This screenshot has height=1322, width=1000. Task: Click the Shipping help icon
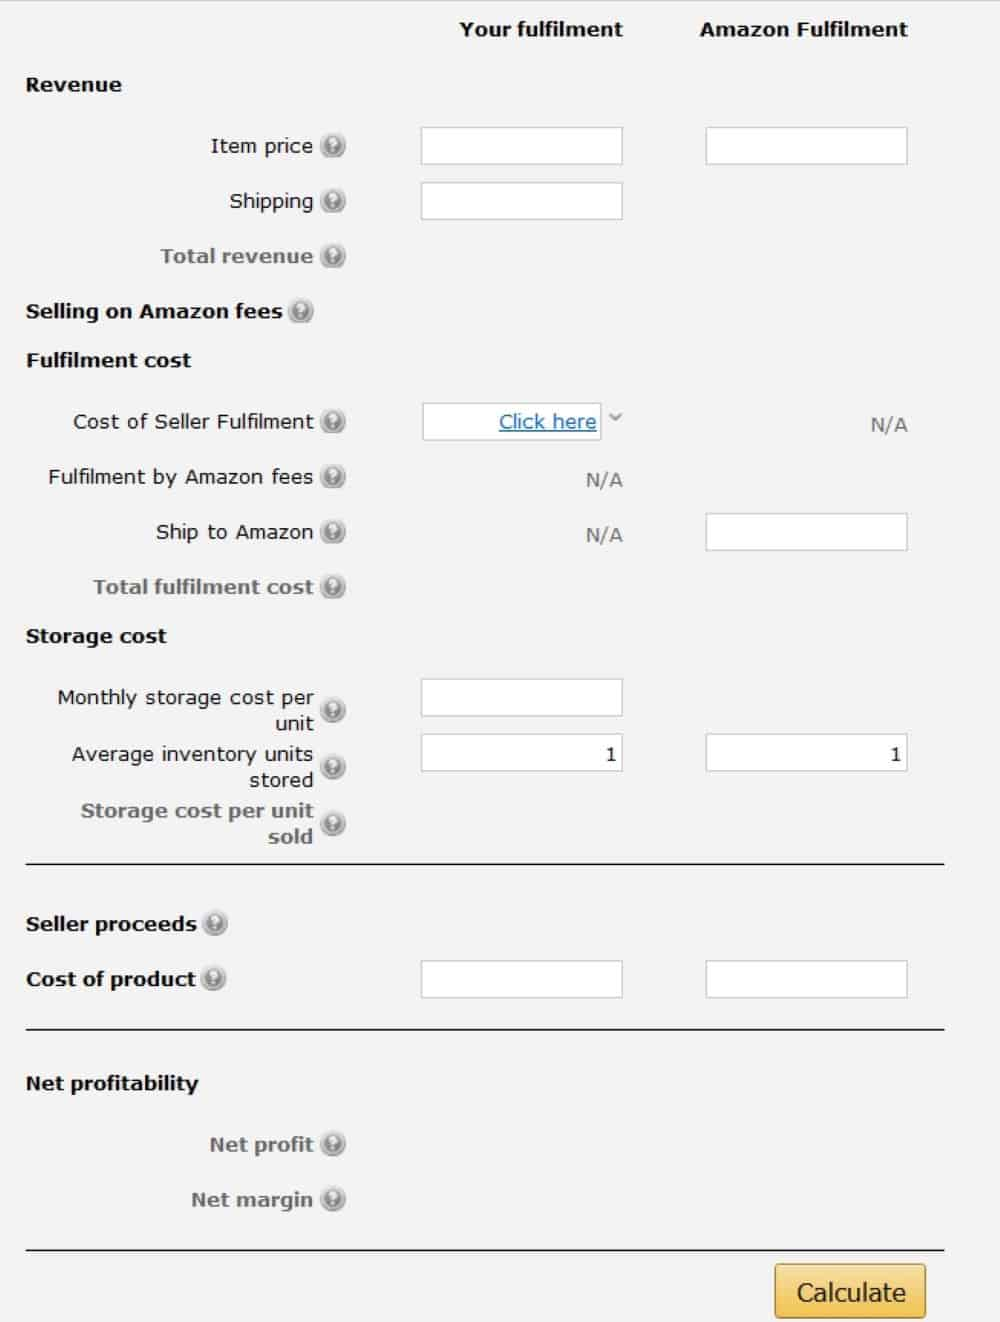click(333, 201)
